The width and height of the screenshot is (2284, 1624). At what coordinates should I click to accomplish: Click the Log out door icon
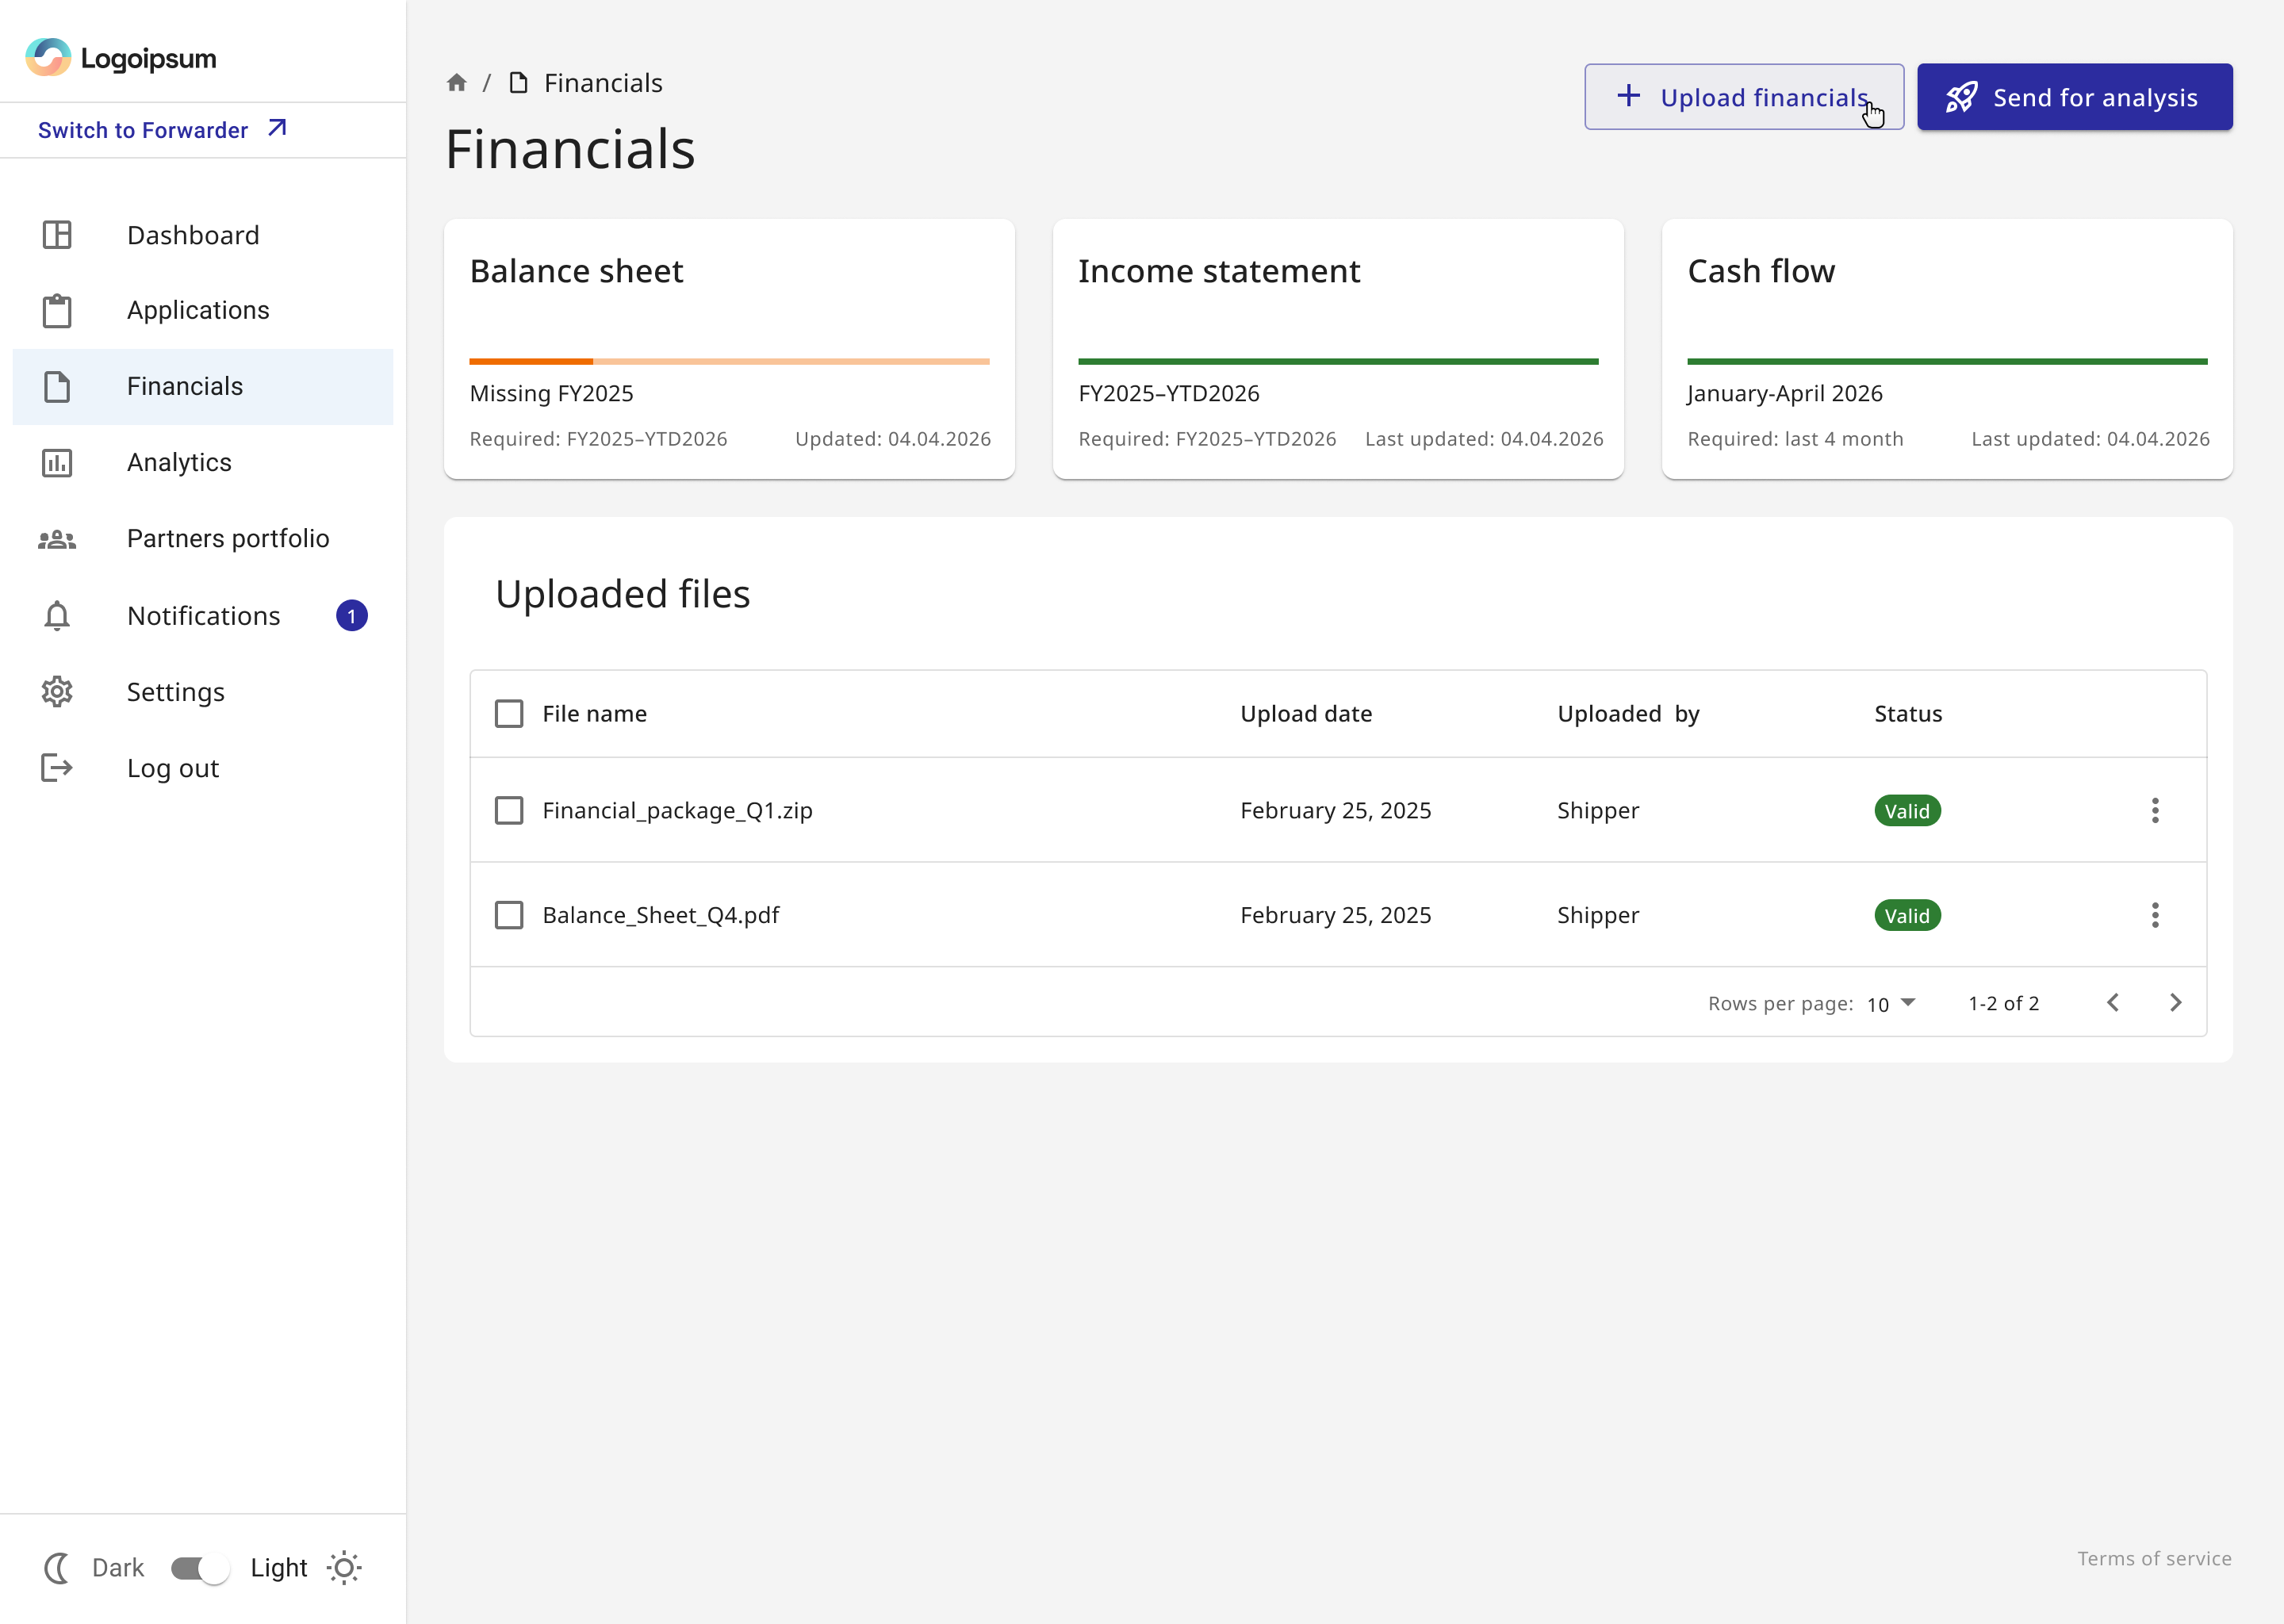[x=57, y=768]
